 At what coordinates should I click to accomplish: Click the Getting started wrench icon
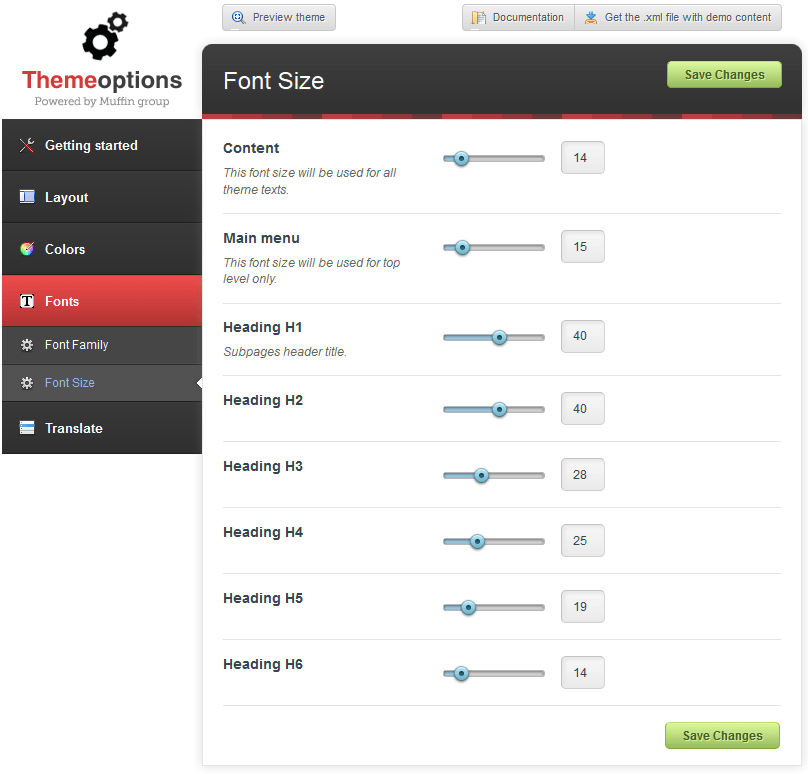pyautogui.click(x=27, y=146)
